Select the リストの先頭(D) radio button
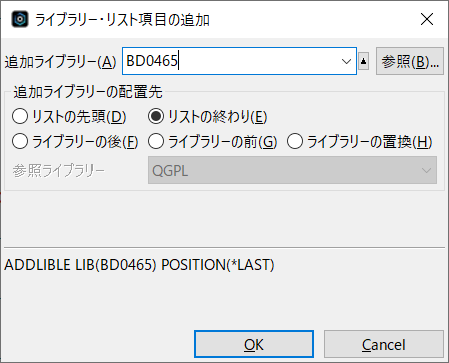 coord(69,117)
